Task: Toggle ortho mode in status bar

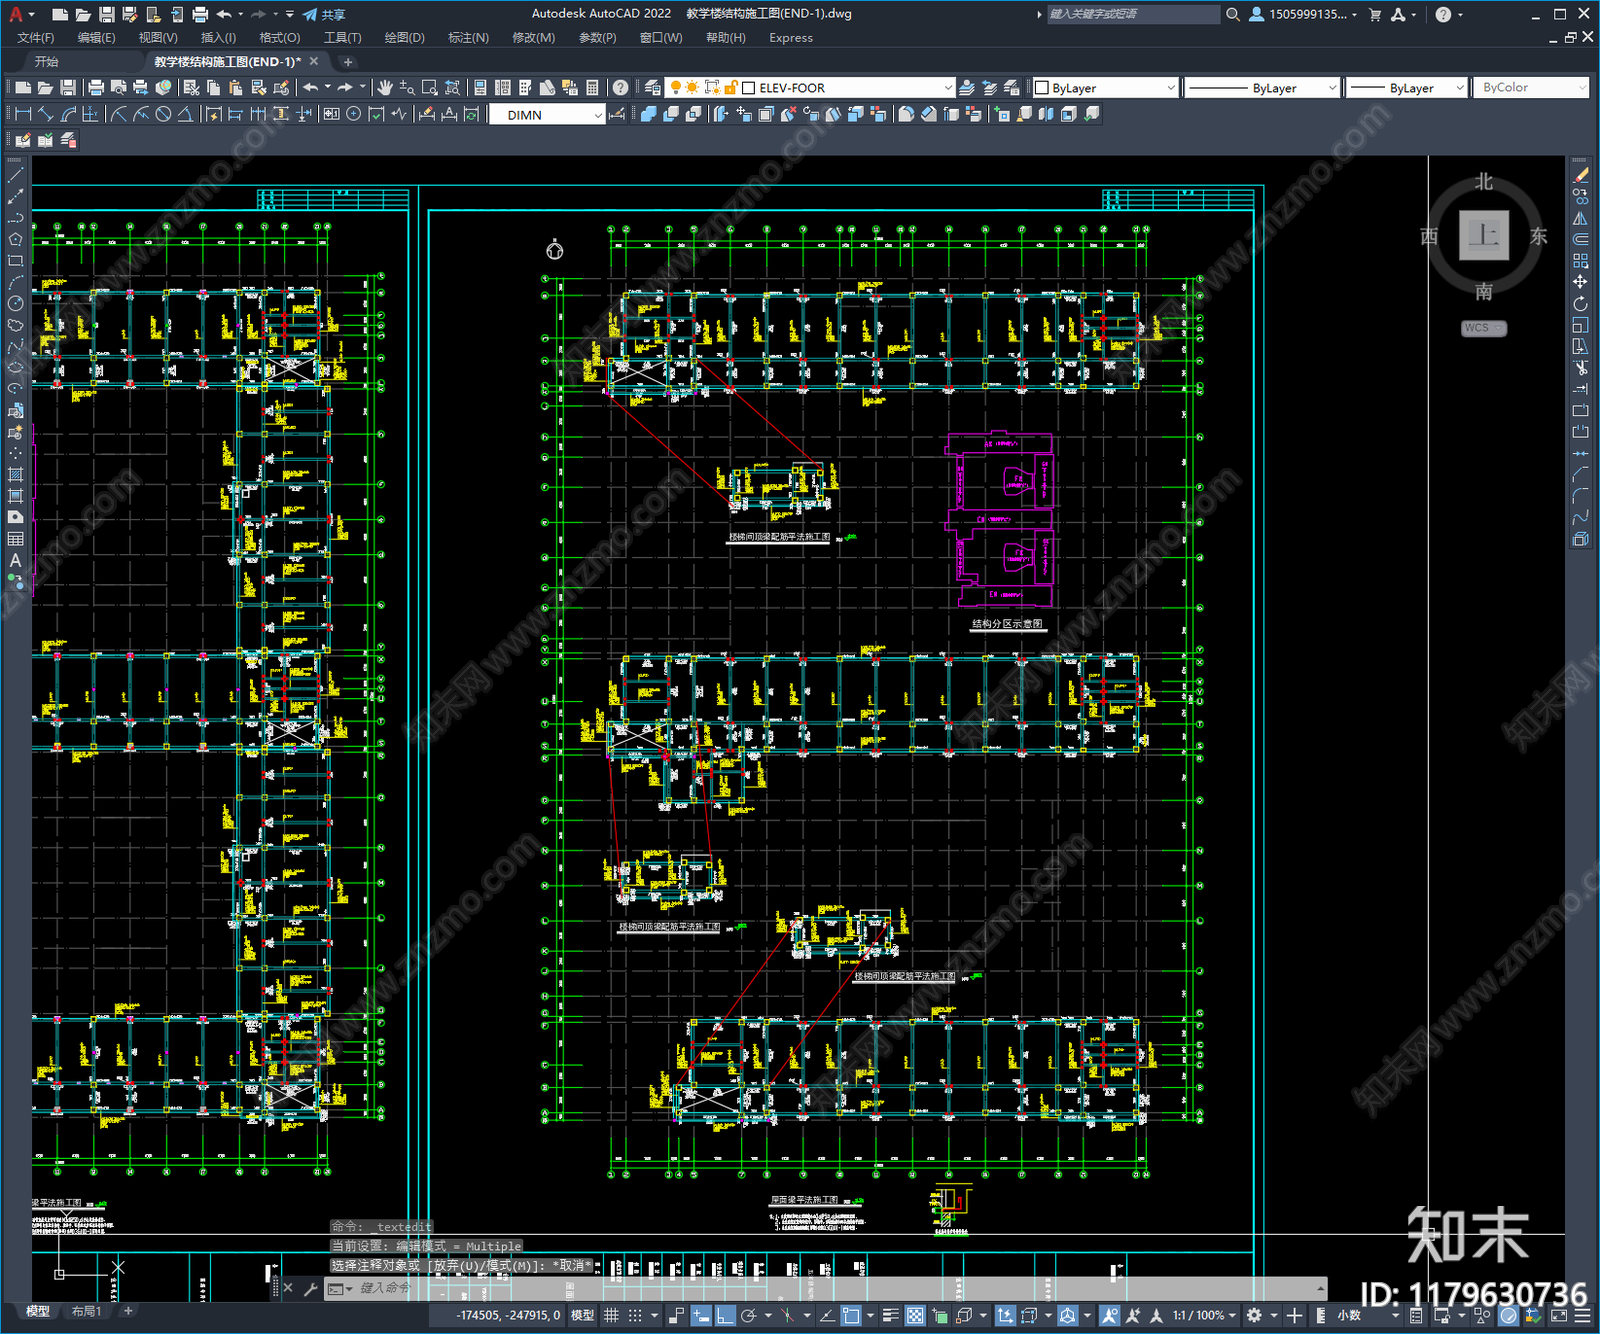Action: click(724, 1315)
